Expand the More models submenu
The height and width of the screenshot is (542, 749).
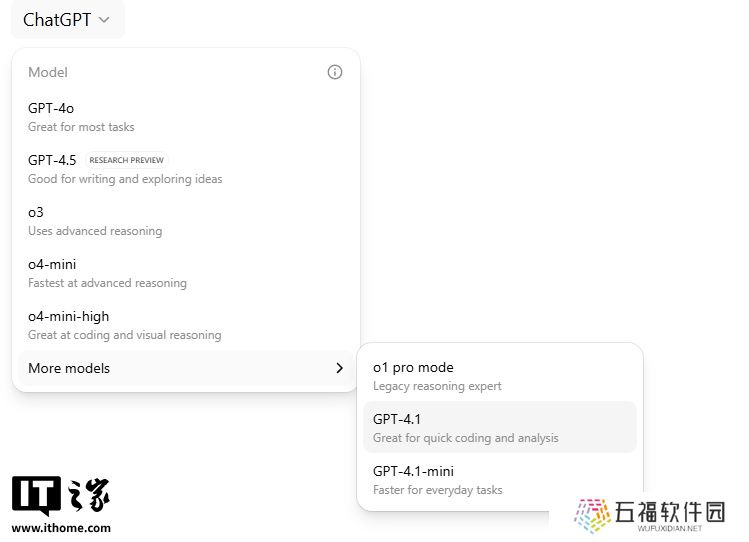tap(186, 368)
